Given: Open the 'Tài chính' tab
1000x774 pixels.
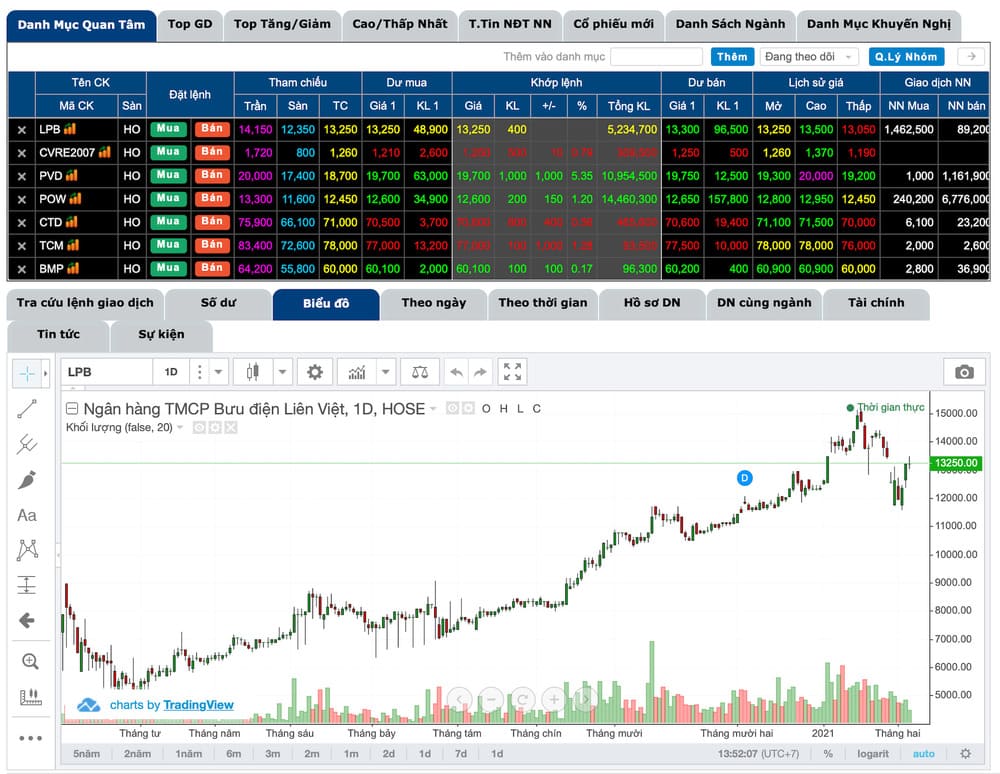Looking at the screenshot, I should pyautogui.click(x=876, y=303).
